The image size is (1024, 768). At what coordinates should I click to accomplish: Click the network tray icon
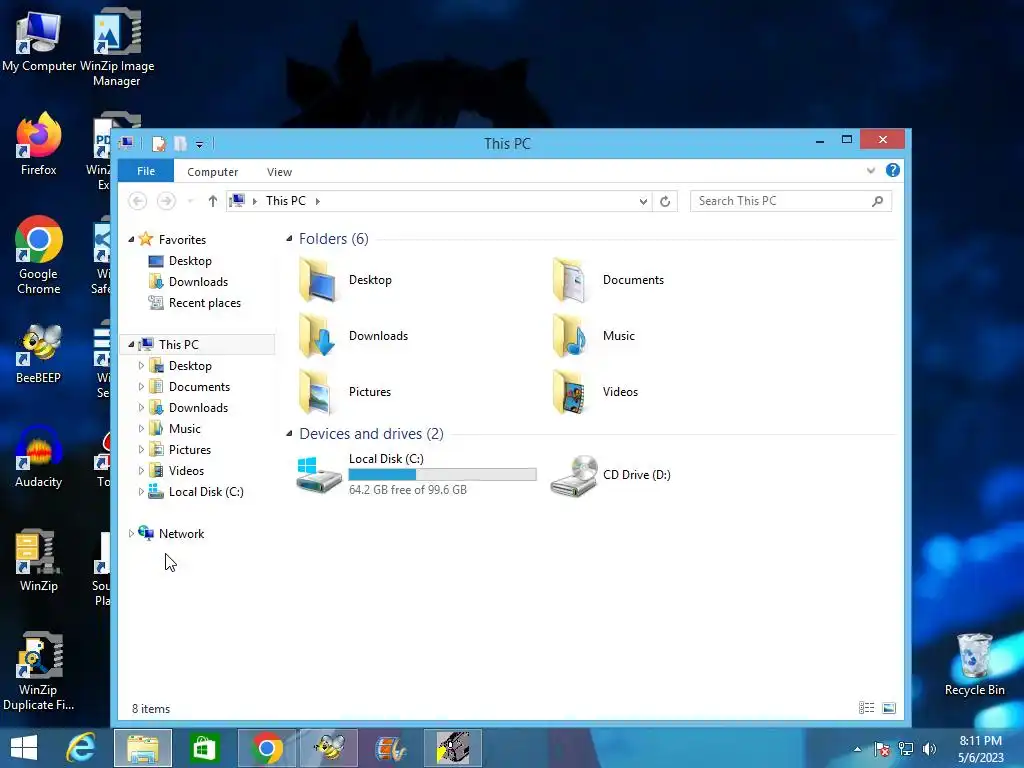tap(906, 749)
